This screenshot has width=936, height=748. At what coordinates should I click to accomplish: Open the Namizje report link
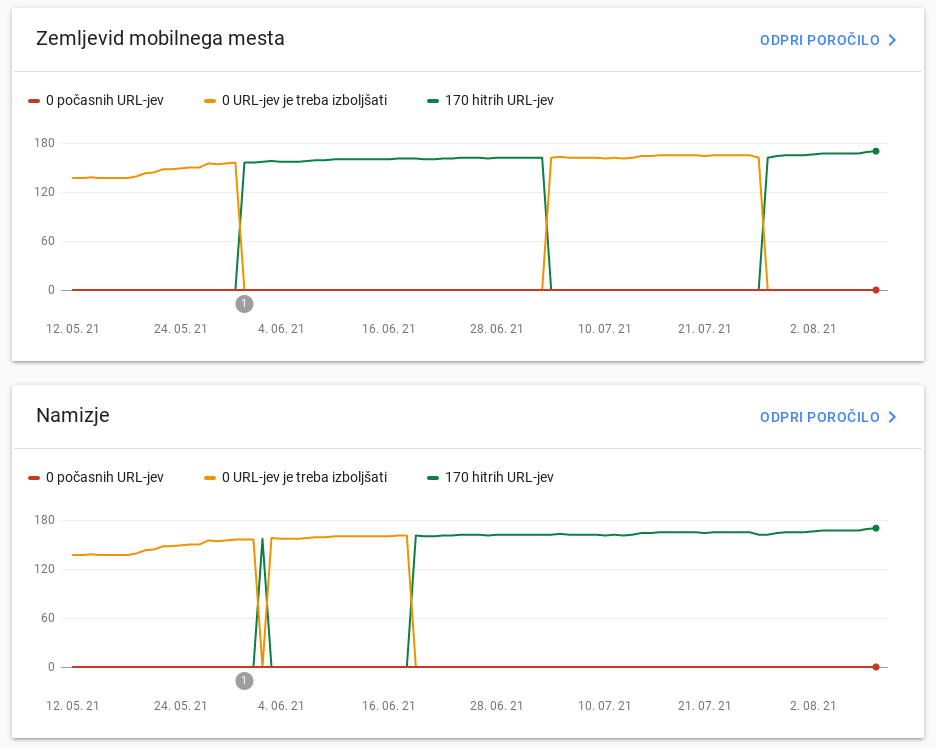pyautogui.click(x=819, y=417)
